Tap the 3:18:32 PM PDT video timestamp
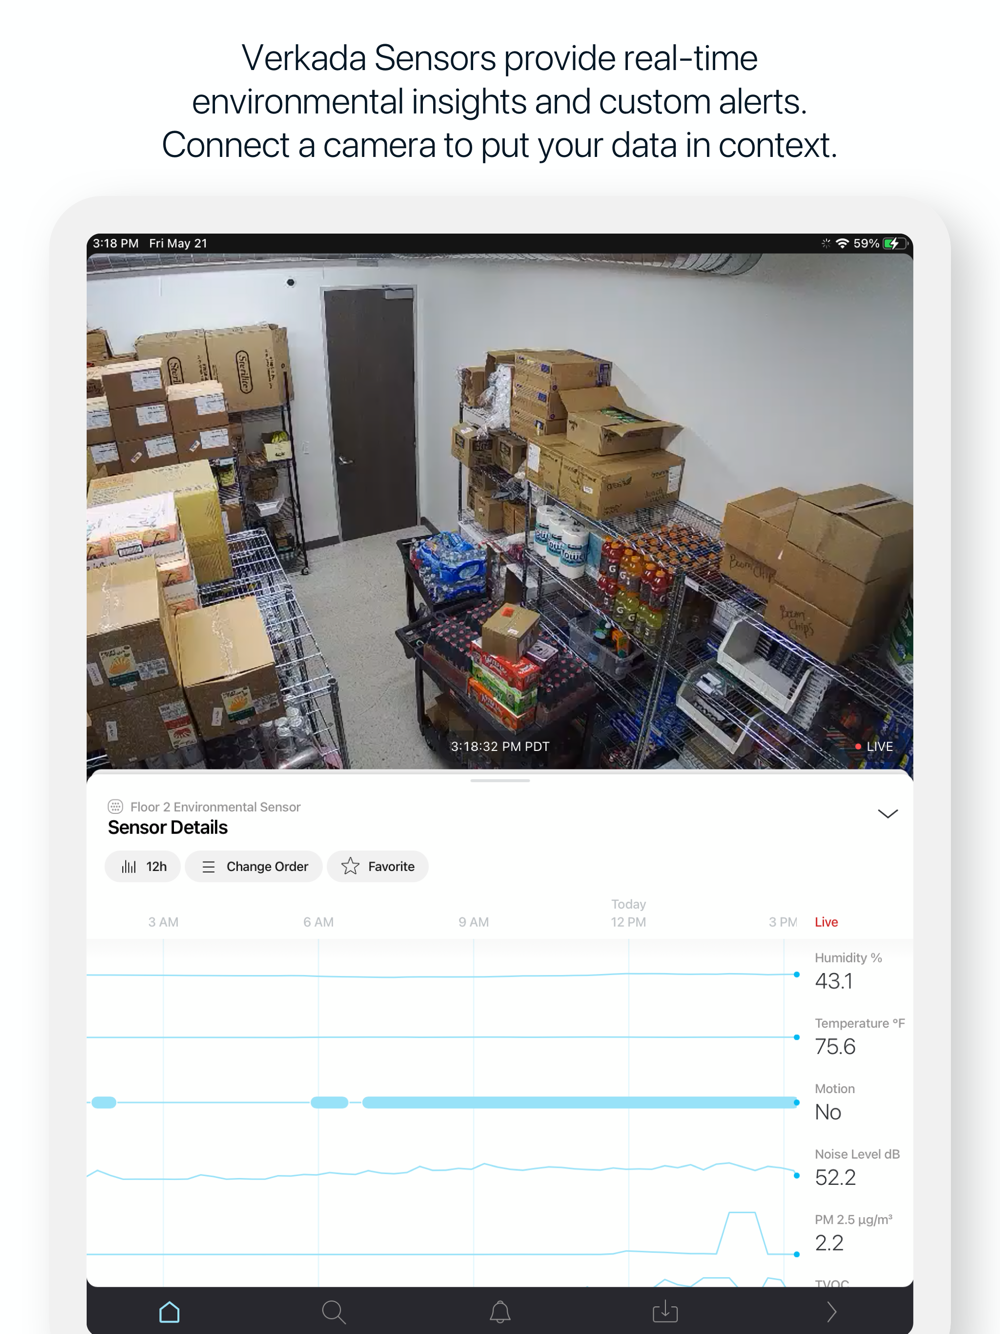 (500, 747)
